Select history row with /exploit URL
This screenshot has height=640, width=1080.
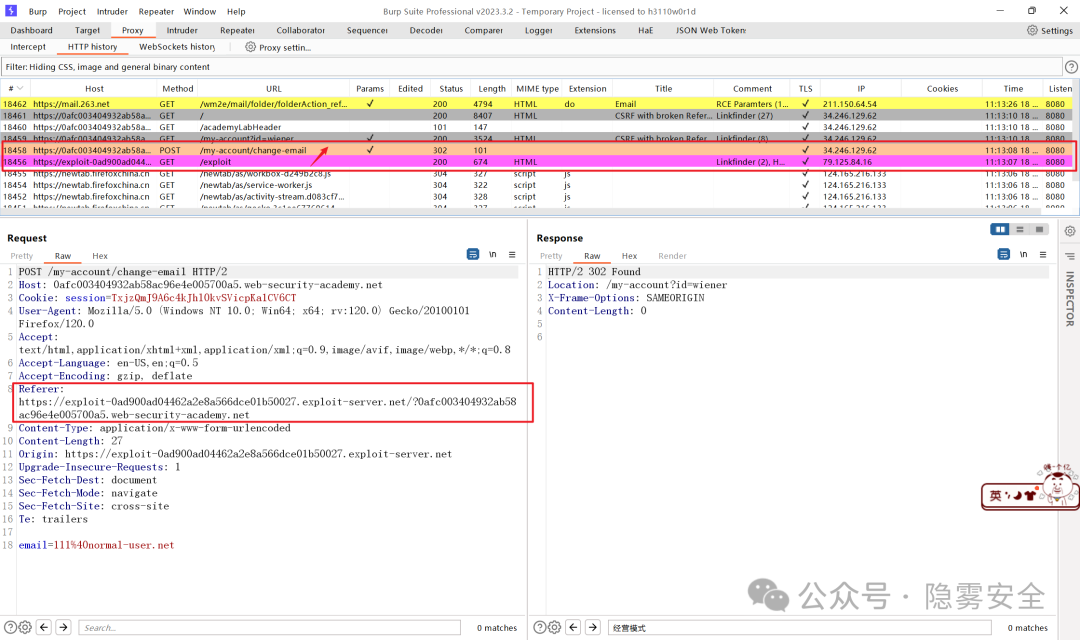pos(537,162)
